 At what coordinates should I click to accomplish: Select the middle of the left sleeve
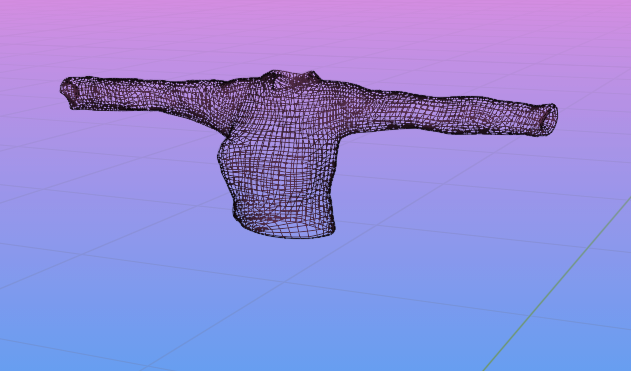149,96
